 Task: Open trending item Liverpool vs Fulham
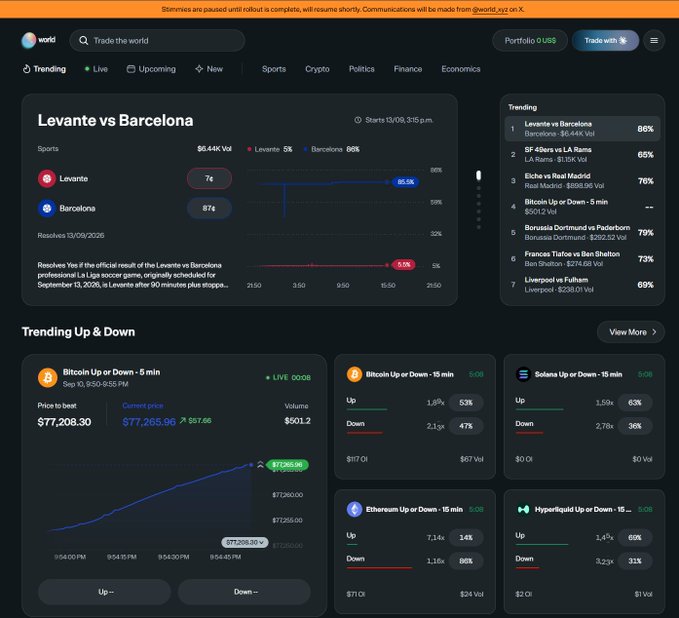(582, 285)
